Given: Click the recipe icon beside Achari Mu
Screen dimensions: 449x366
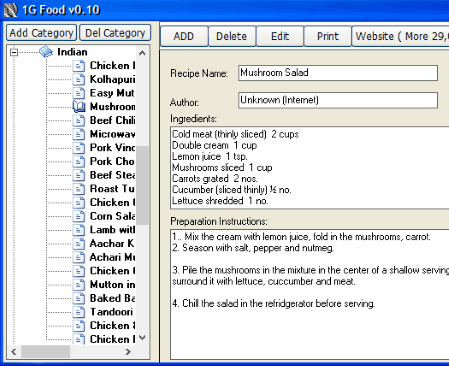Looking at the screenshot, I should (79, 257).
